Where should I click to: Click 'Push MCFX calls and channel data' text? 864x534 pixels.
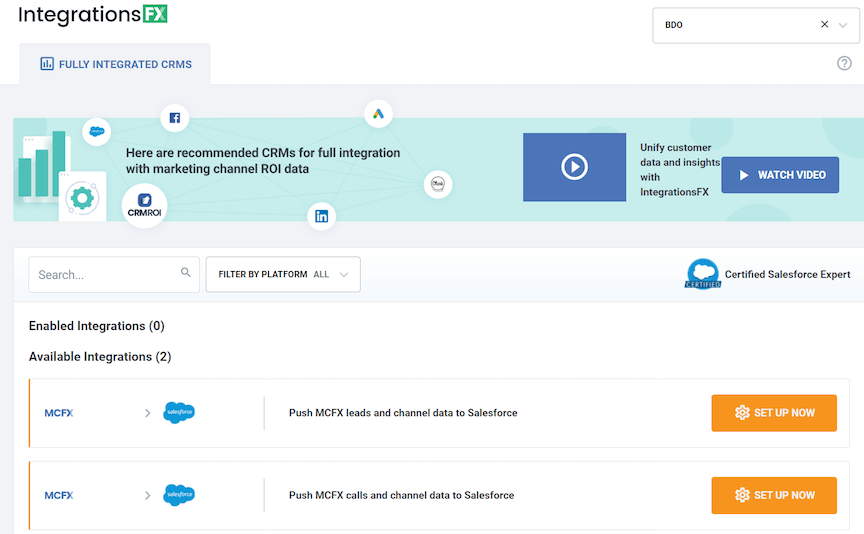coord(401,495)
